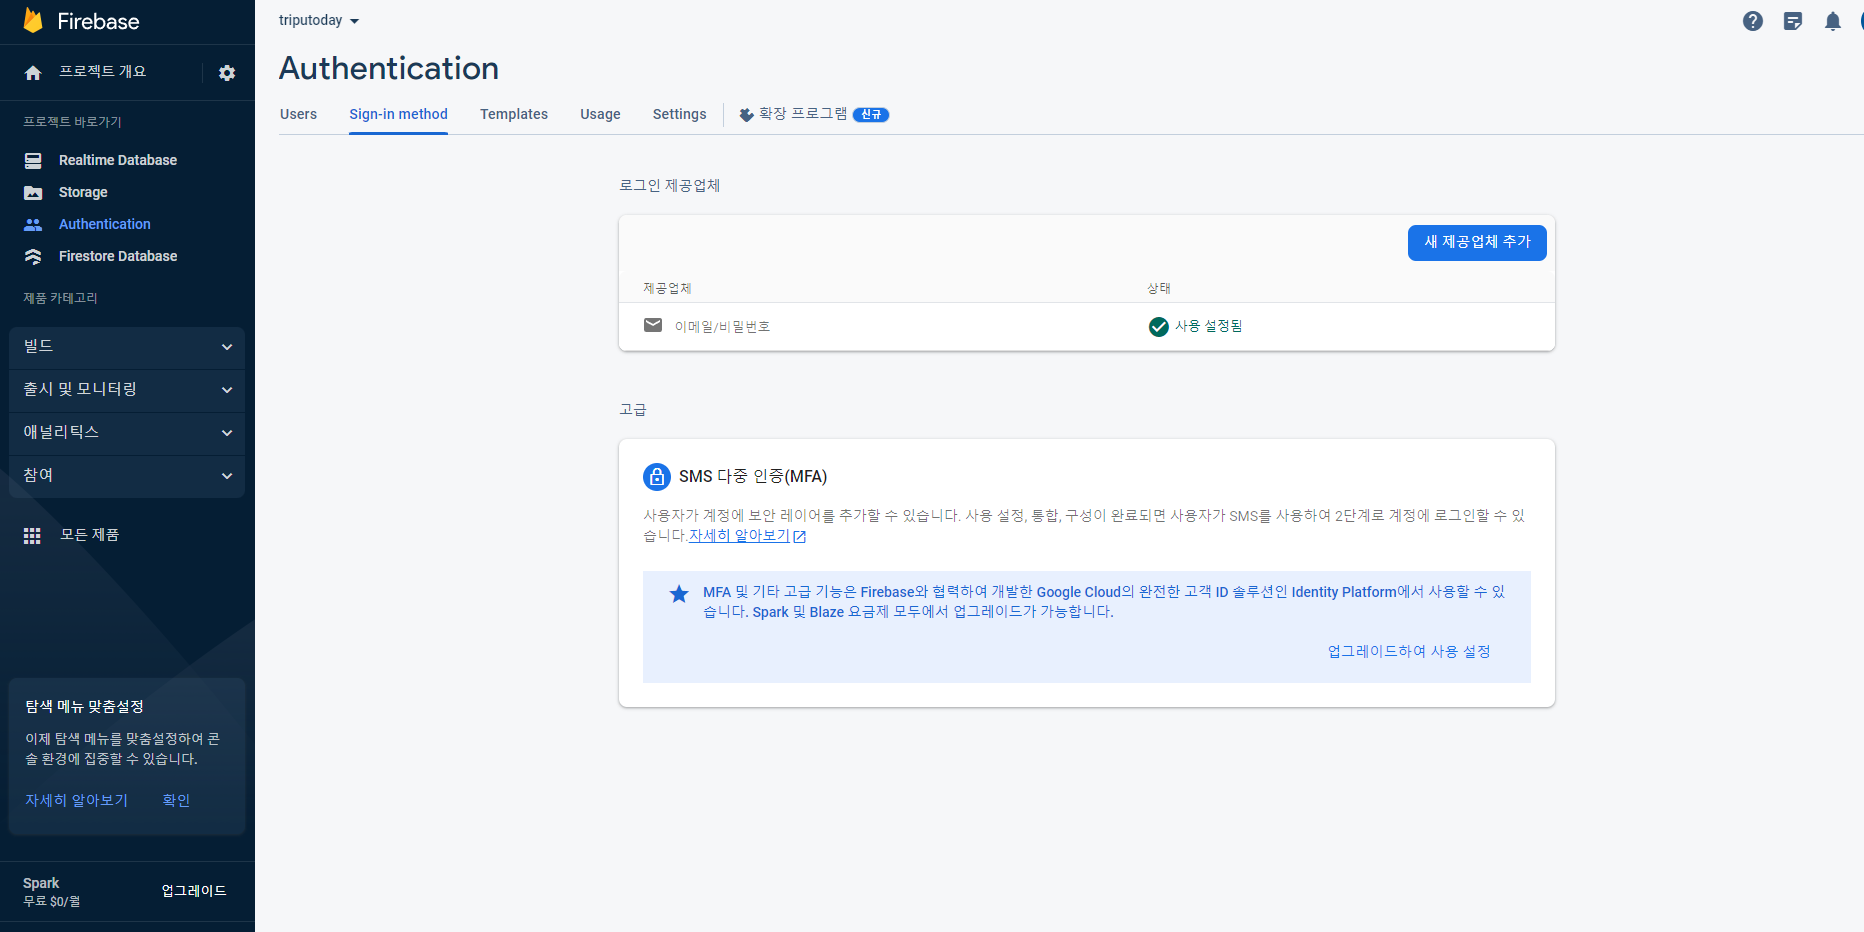
Task: Open the Templates tab
Action: [x=514, y=114]
